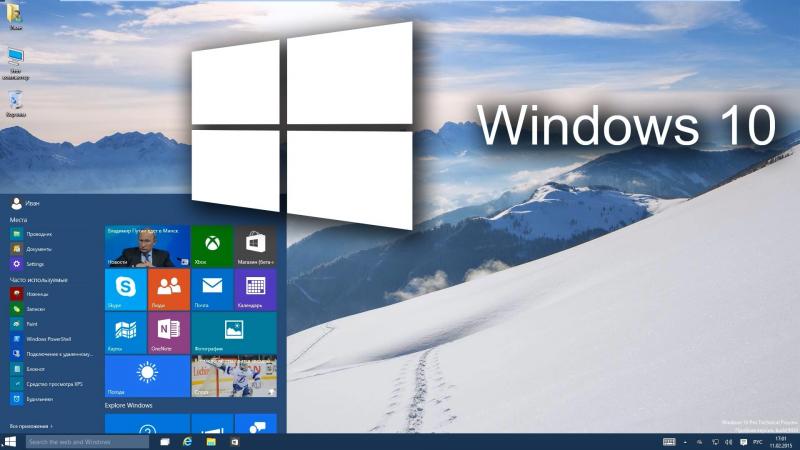
Task: Click the news tile with Putin photo
Action: [x=147, y=246]
